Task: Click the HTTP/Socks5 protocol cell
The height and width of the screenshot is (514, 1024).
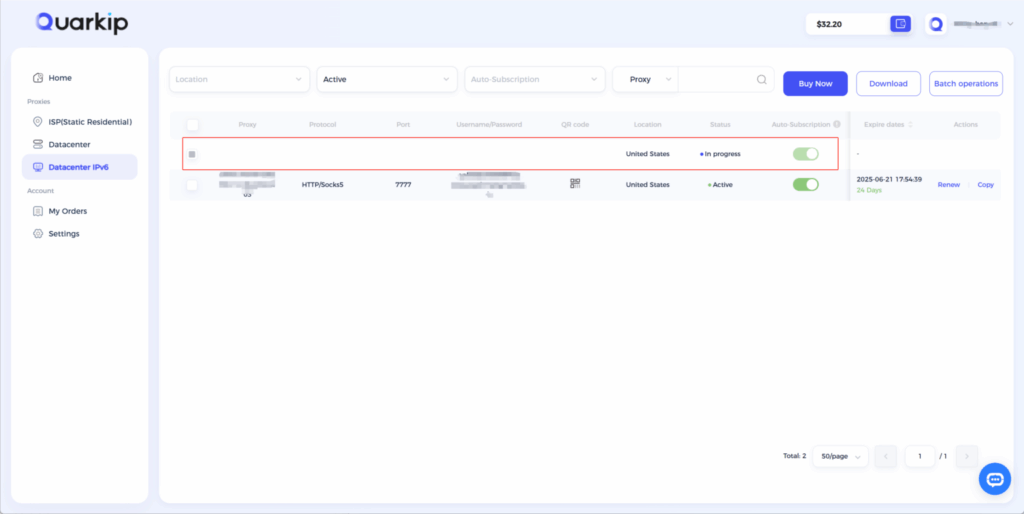Action: point(323,185)
